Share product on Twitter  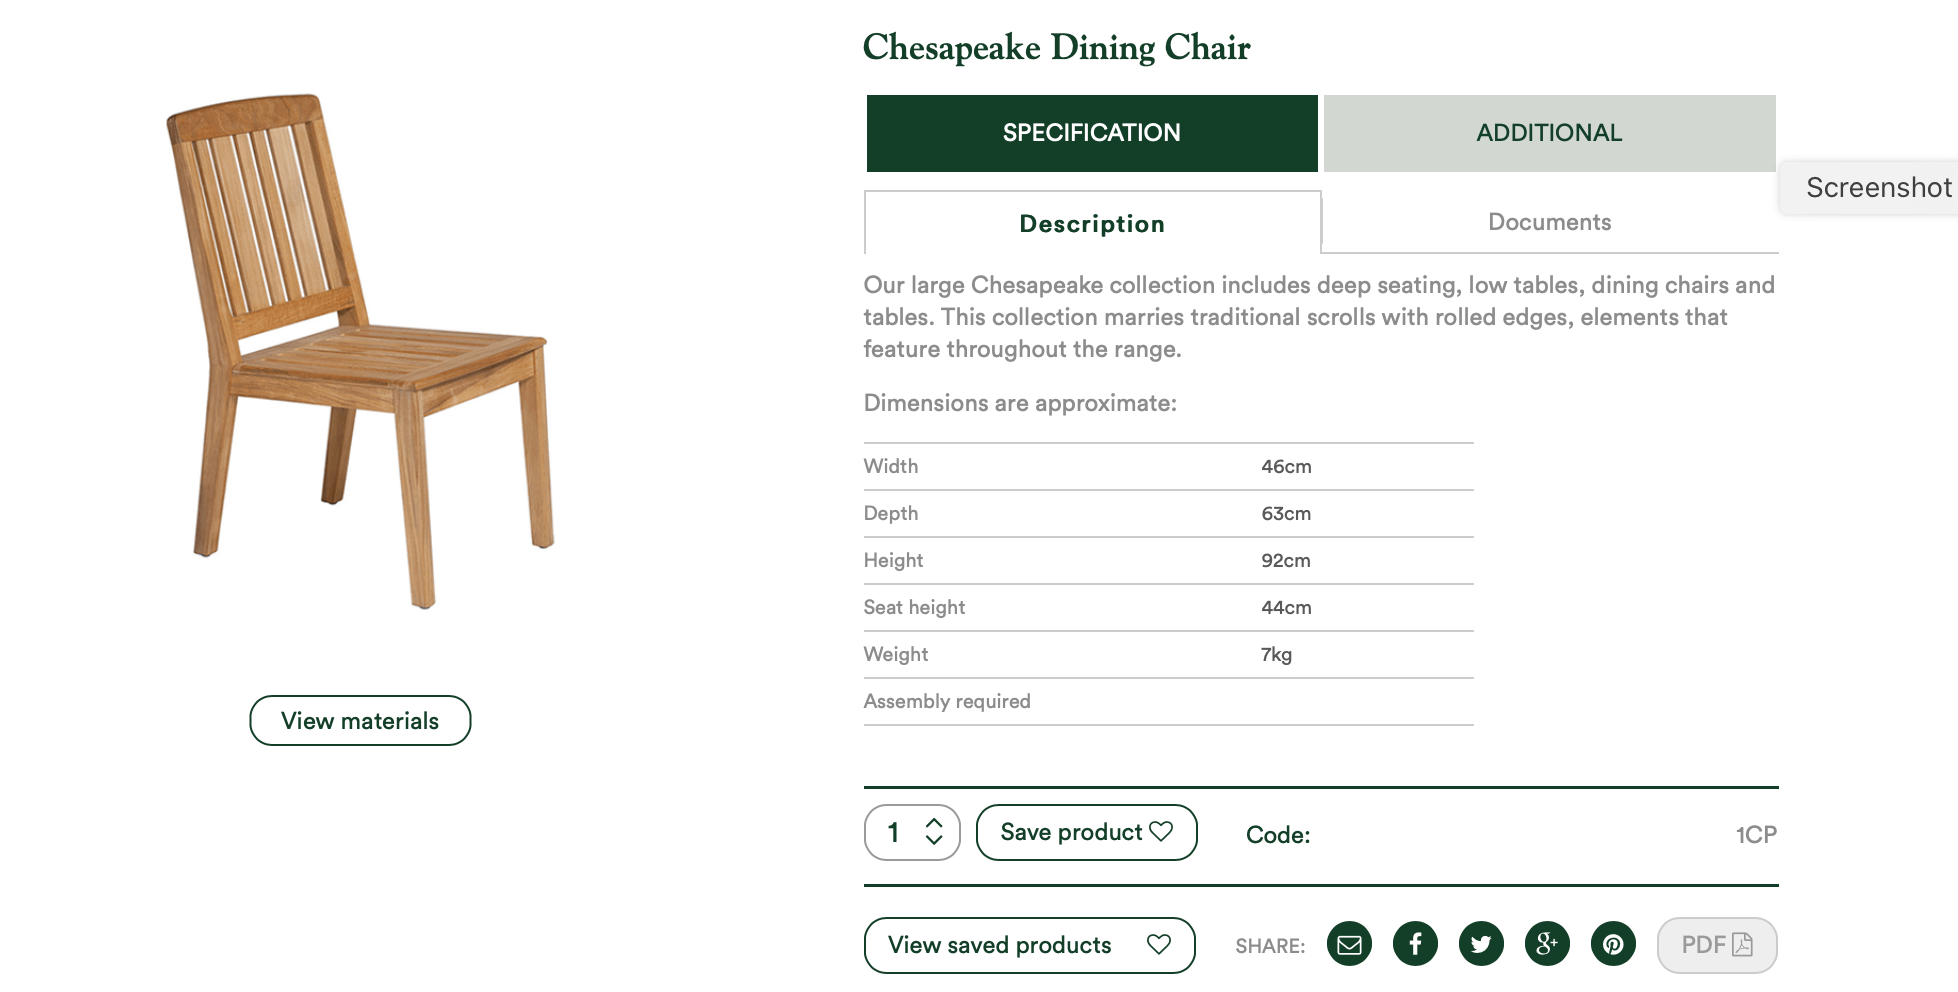(x=1481, y=944)
